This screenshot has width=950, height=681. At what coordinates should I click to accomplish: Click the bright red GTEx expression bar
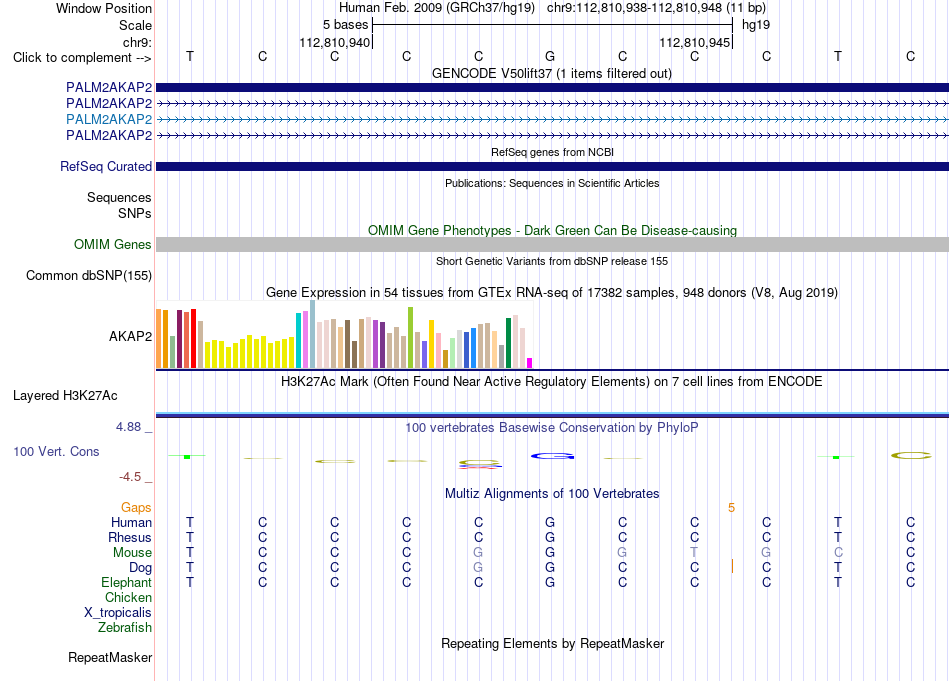(x=193, y=339)
